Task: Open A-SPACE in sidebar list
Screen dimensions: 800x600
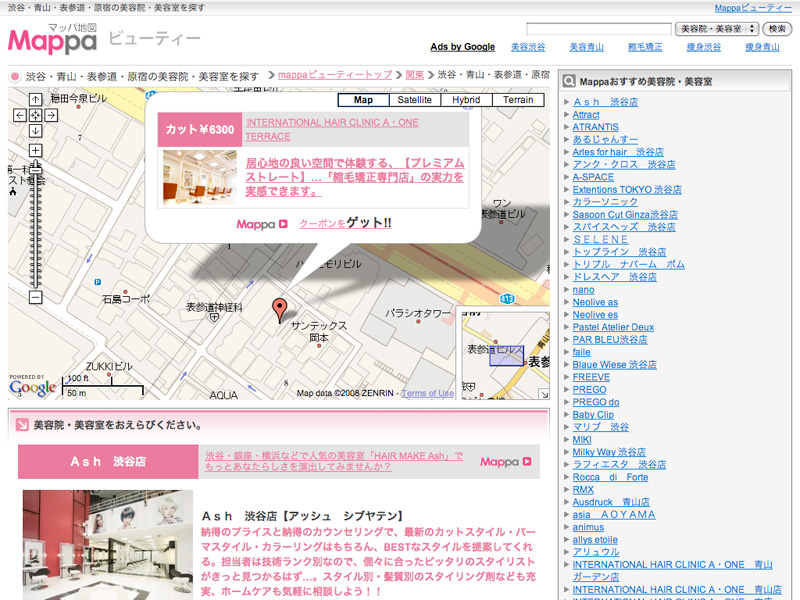Action: coord(593,177)
